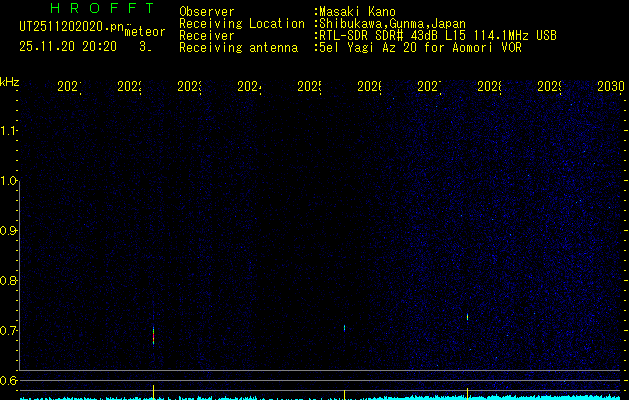Image resolution: width=629 pixels, height=400 pixels.
Task: Click the 2025 time axis label
Action: (309, 86)
